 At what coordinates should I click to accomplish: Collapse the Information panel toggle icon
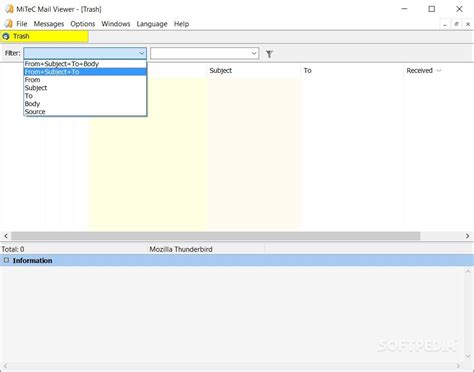tap(6, 260)
